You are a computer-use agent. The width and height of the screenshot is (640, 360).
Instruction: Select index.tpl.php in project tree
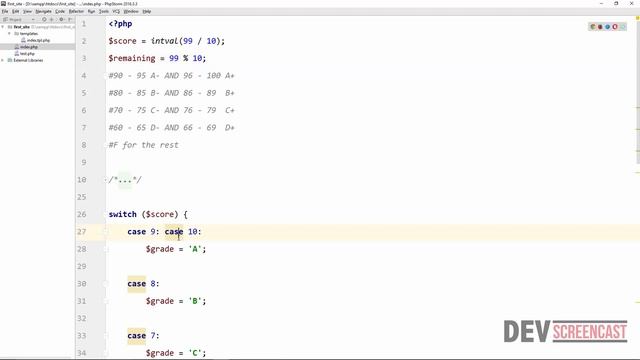coord(38,40)
